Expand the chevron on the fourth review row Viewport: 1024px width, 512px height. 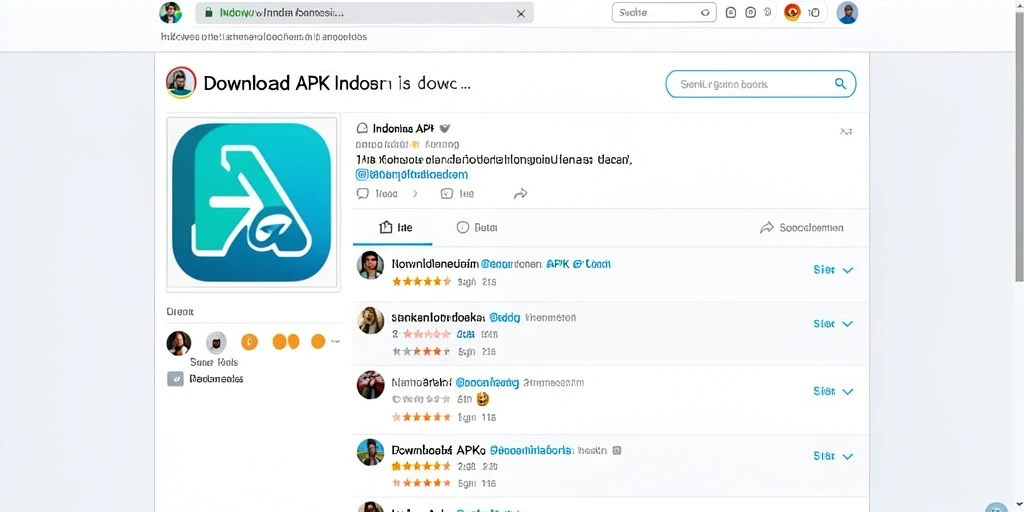pos(848,456)
